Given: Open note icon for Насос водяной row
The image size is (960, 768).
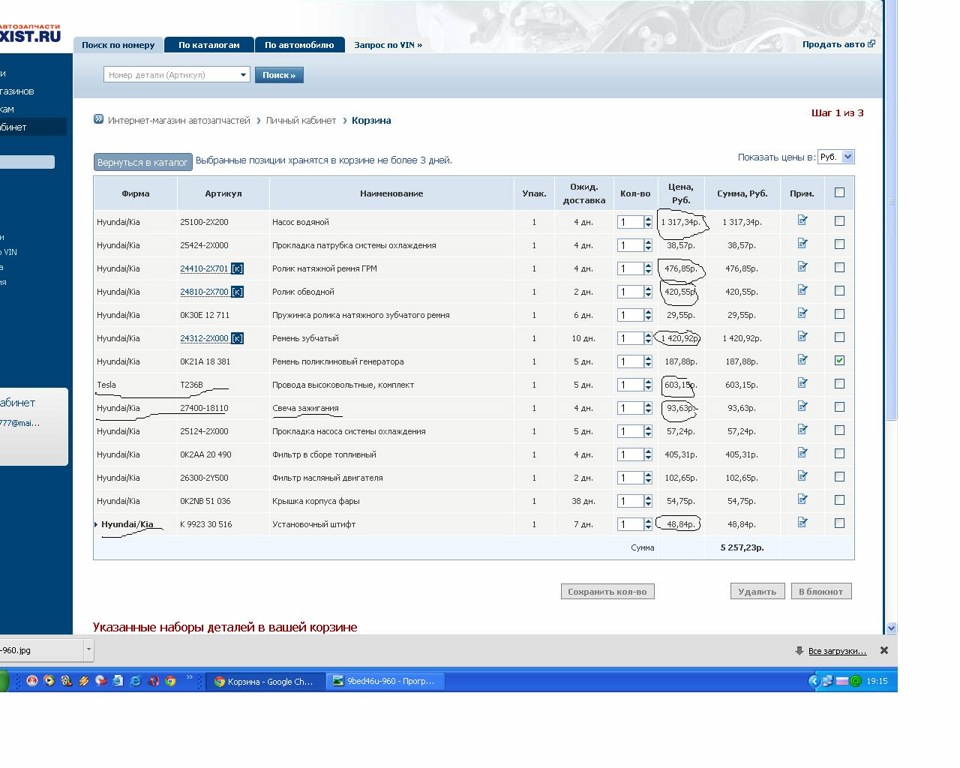Looking at the screenshot, I should pos(802,220).
